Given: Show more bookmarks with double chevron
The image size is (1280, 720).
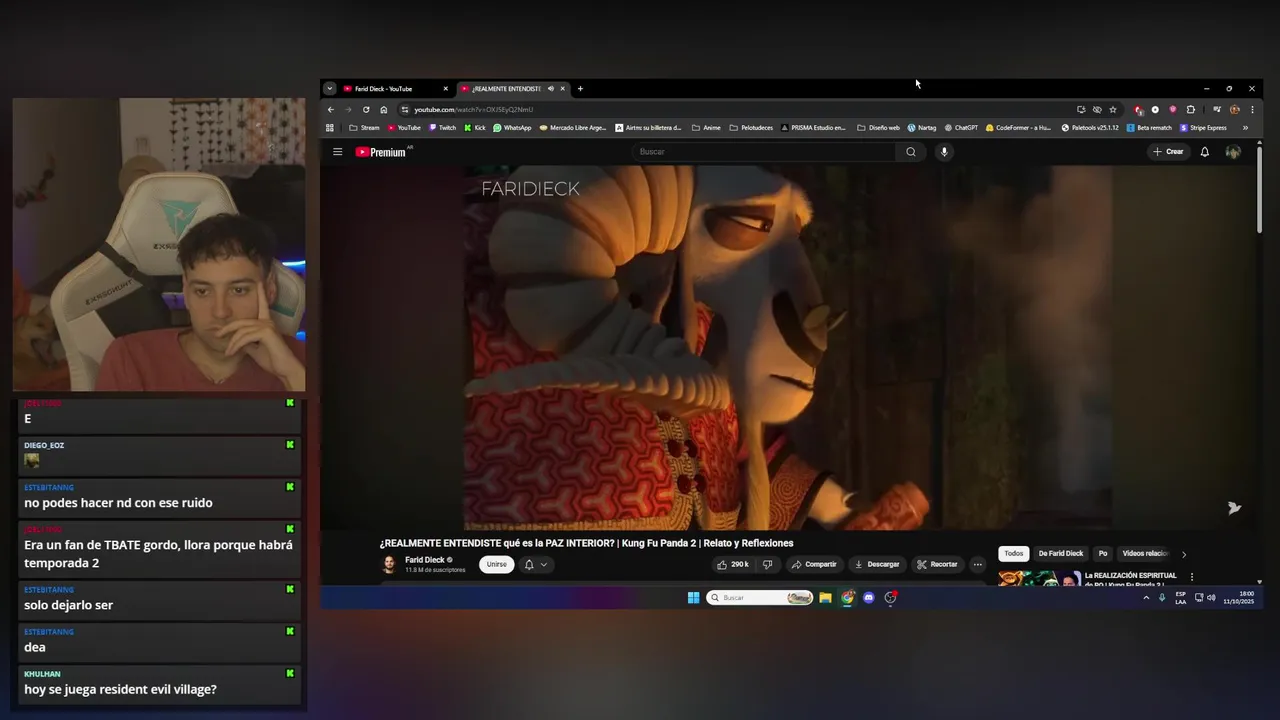Looking at the screenshot, I should pyautogui.click(x=1245, y=128).
